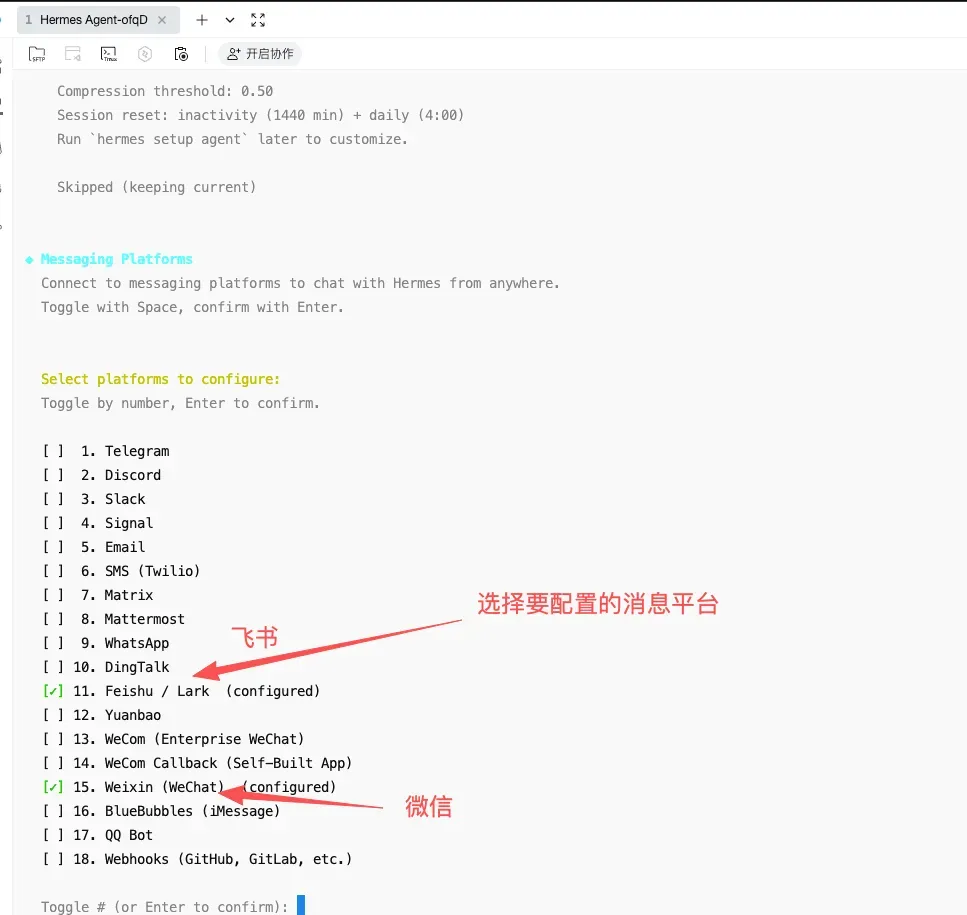Click the QQ Bot platform entry
Image resolution: width=967 pixels, height=915 pixels.
click(x=128, y=835)
